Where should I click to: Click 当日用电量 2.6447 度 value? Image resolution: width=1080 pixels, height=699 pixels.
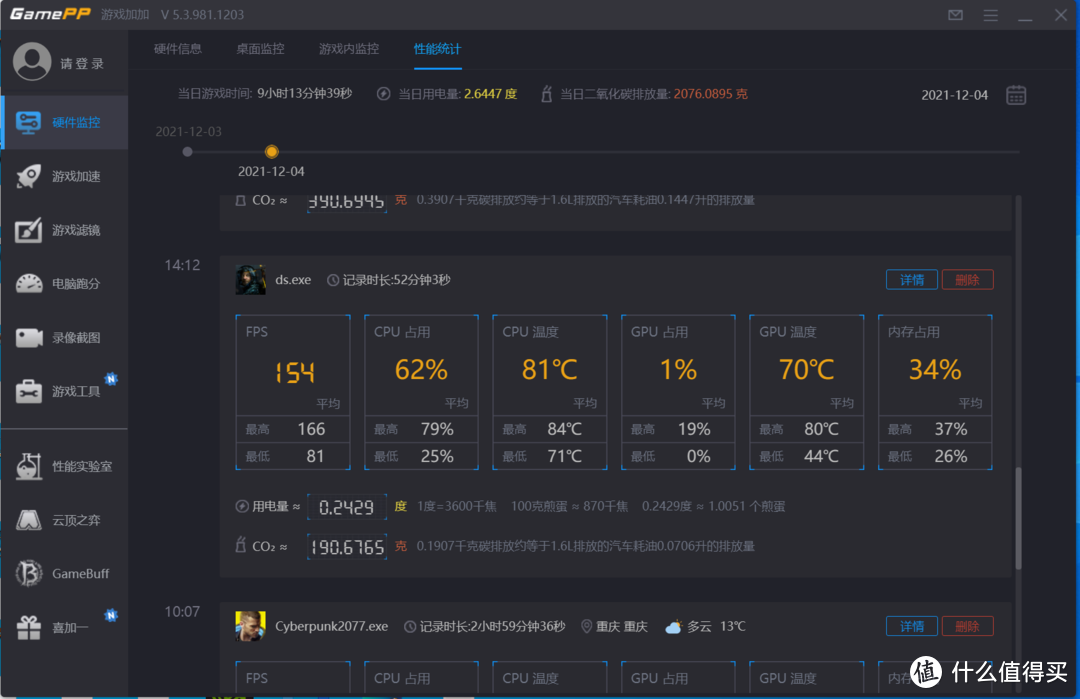(x=490, y=94)
